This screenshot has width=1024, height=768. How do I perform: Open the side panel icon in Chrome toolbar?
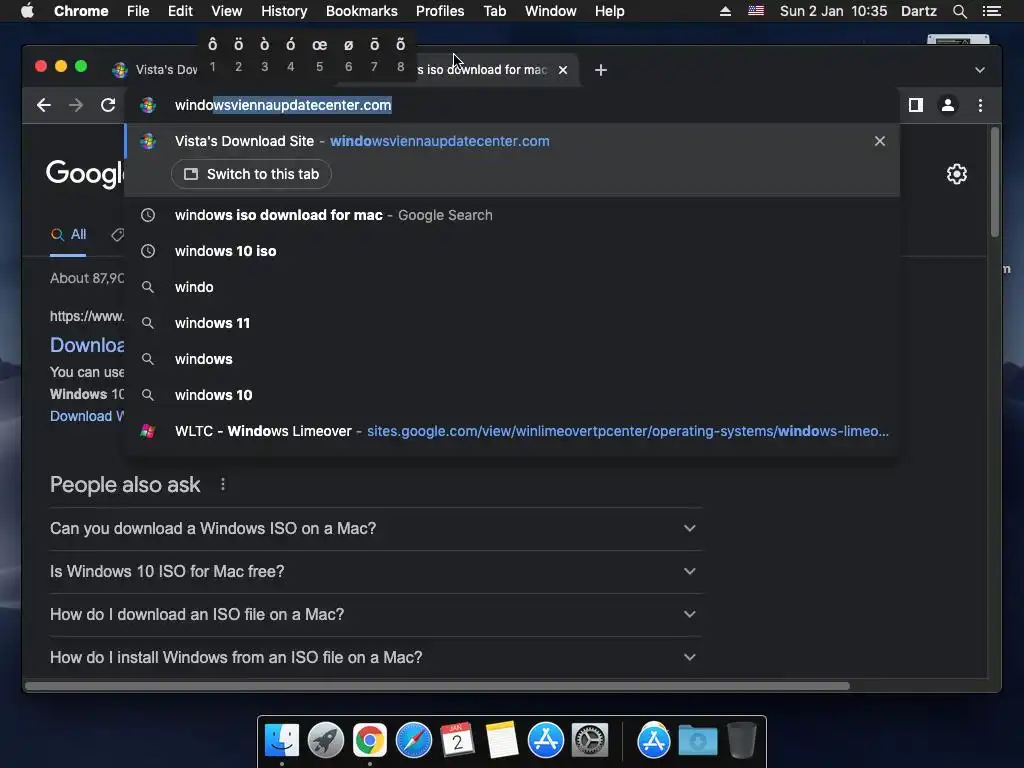tap(916, 105)
